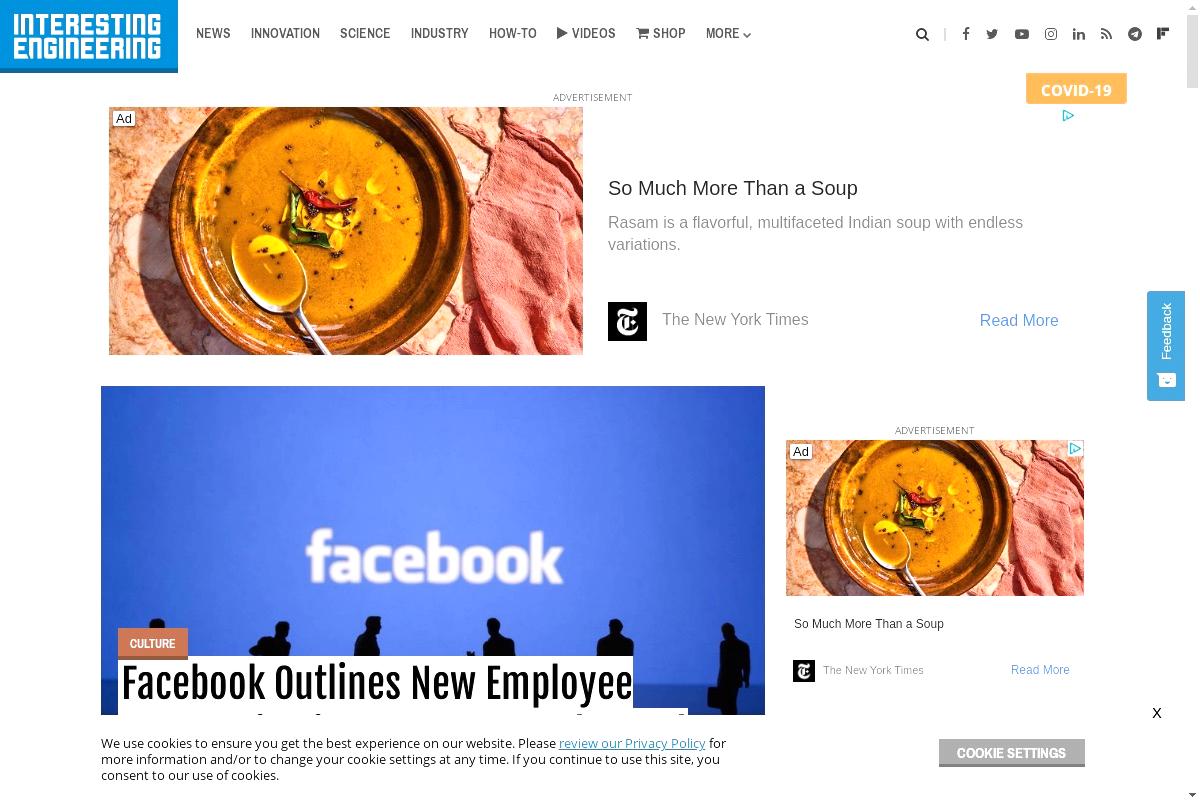Open the Twitter icon in header
Viewport: 1200px width, 803px height.
[x=992, y=34]
